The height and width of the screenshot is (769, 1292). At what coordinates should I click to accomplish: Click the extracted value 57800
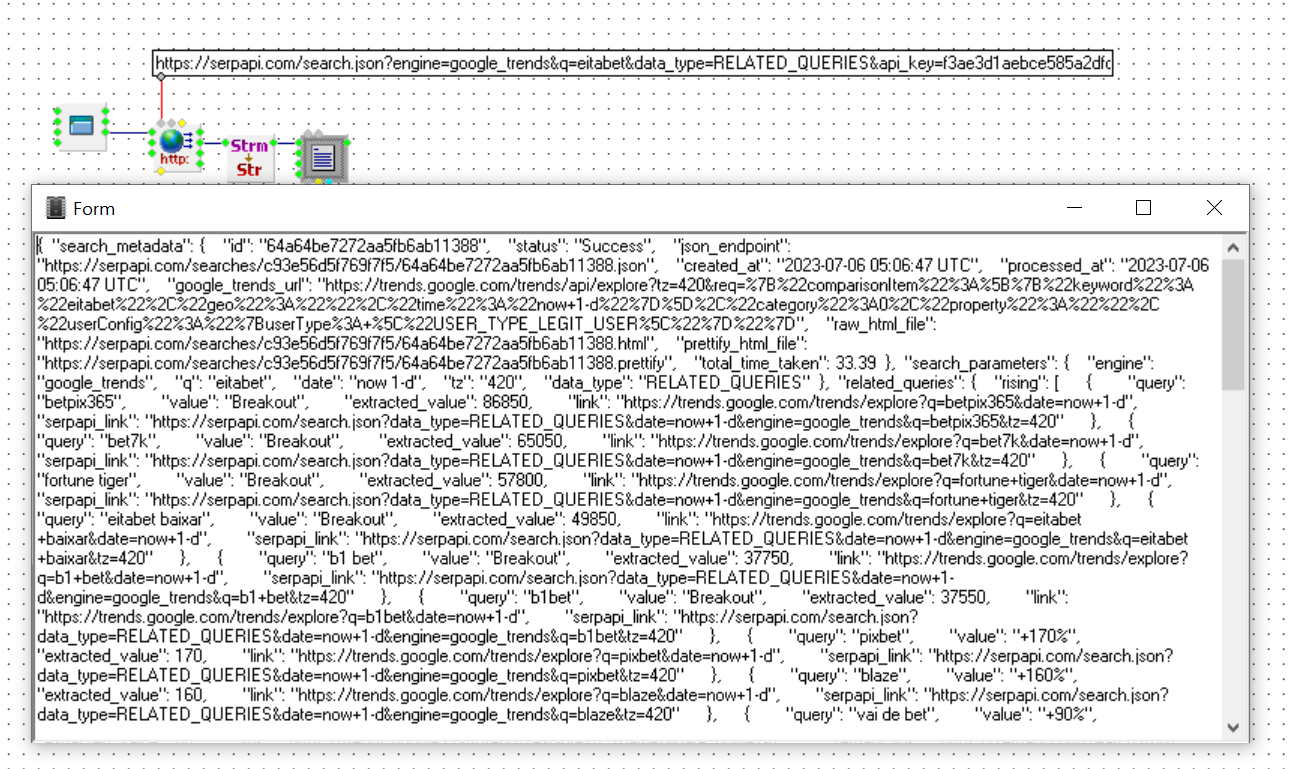(x=519, y=480)
